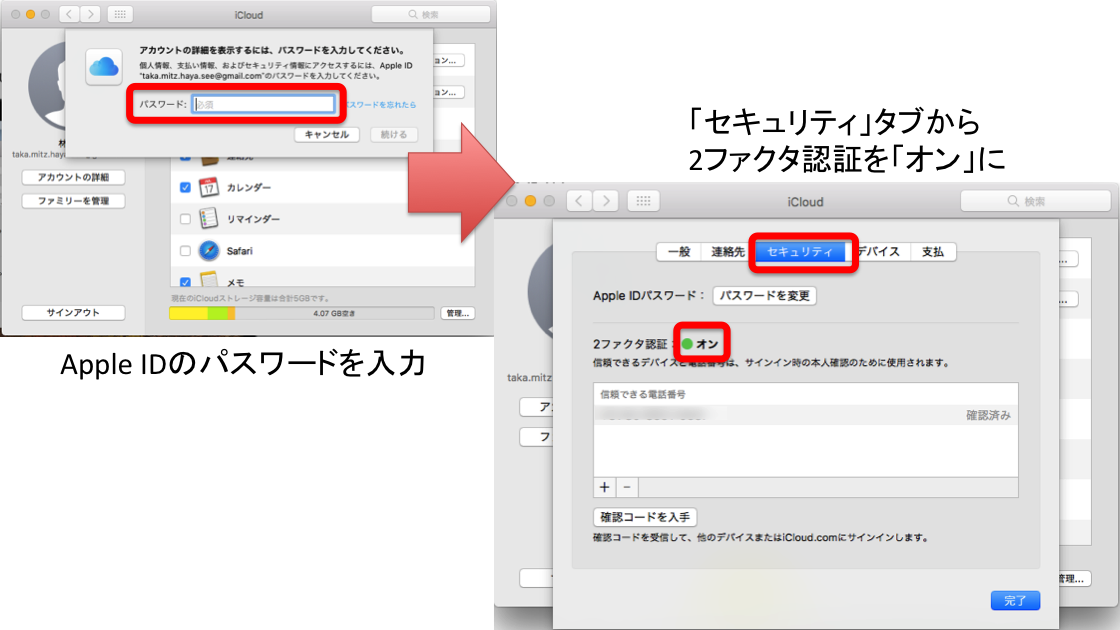Click the Calendar app icon in the list
The height and width of the screenshot is (630, 1120).
(209, 187)
